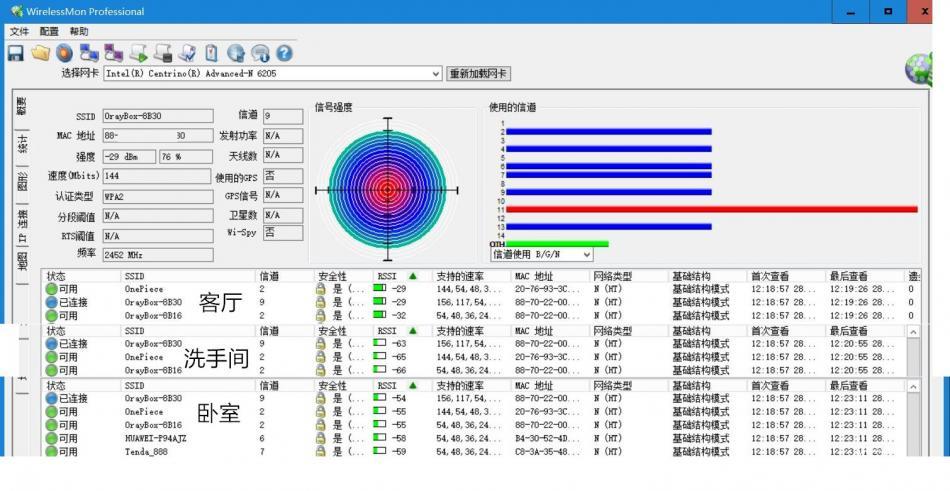Open the 信道使用 B/G/N dropdown
Viewport: 950px width, 491px height.
coord(585,255)
